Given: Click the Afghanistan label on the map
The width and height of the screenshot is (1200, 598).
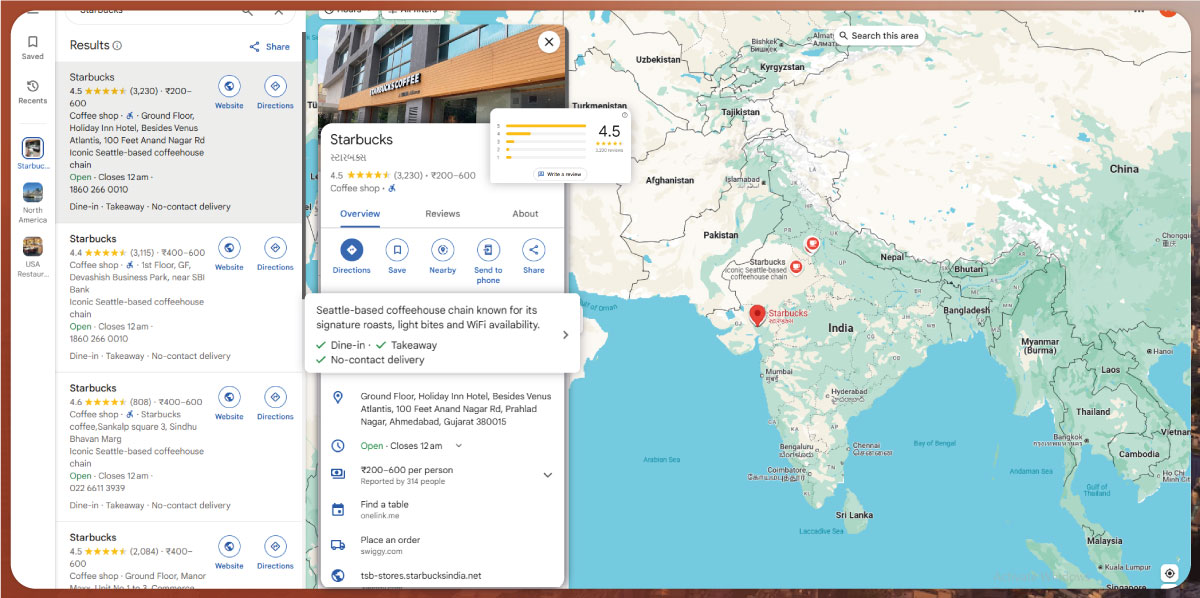Looking at the screenshot, I should click(670, 181).
